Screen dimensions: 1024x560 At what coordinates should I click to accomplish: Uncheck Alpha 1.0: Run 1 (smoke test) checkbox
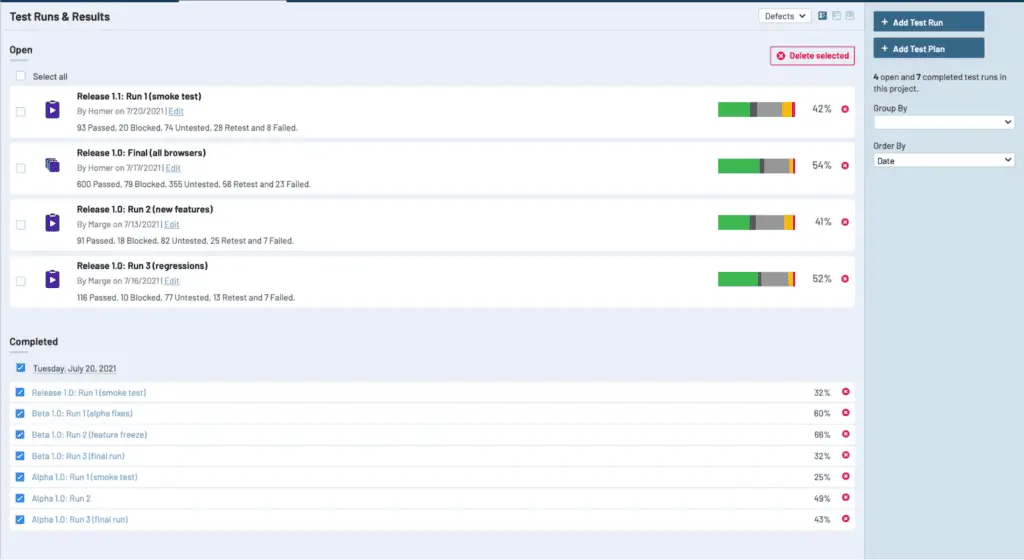coord(20,477)
